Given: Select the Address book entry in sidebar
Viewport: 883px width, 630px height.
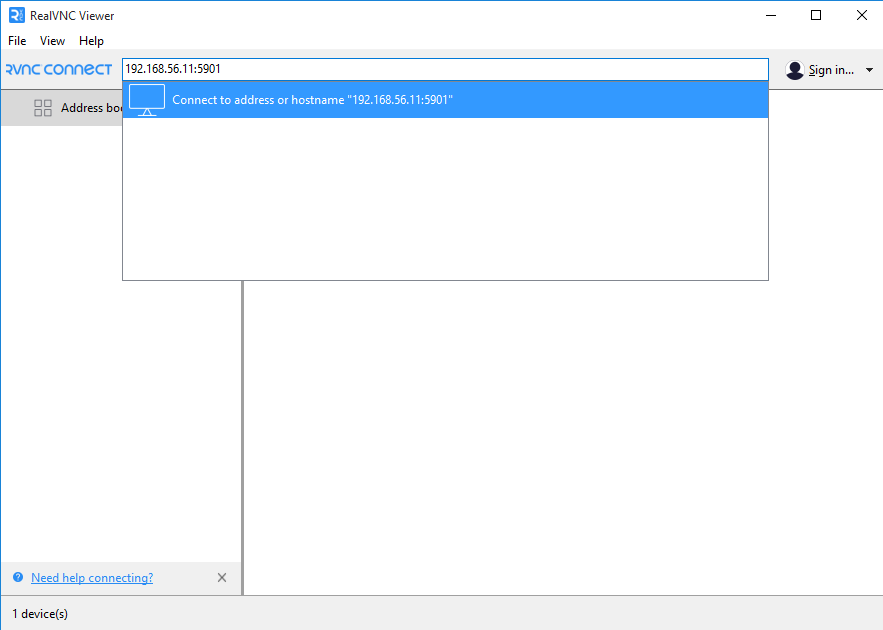Looking at the screenshot, I should coord(62,108).
